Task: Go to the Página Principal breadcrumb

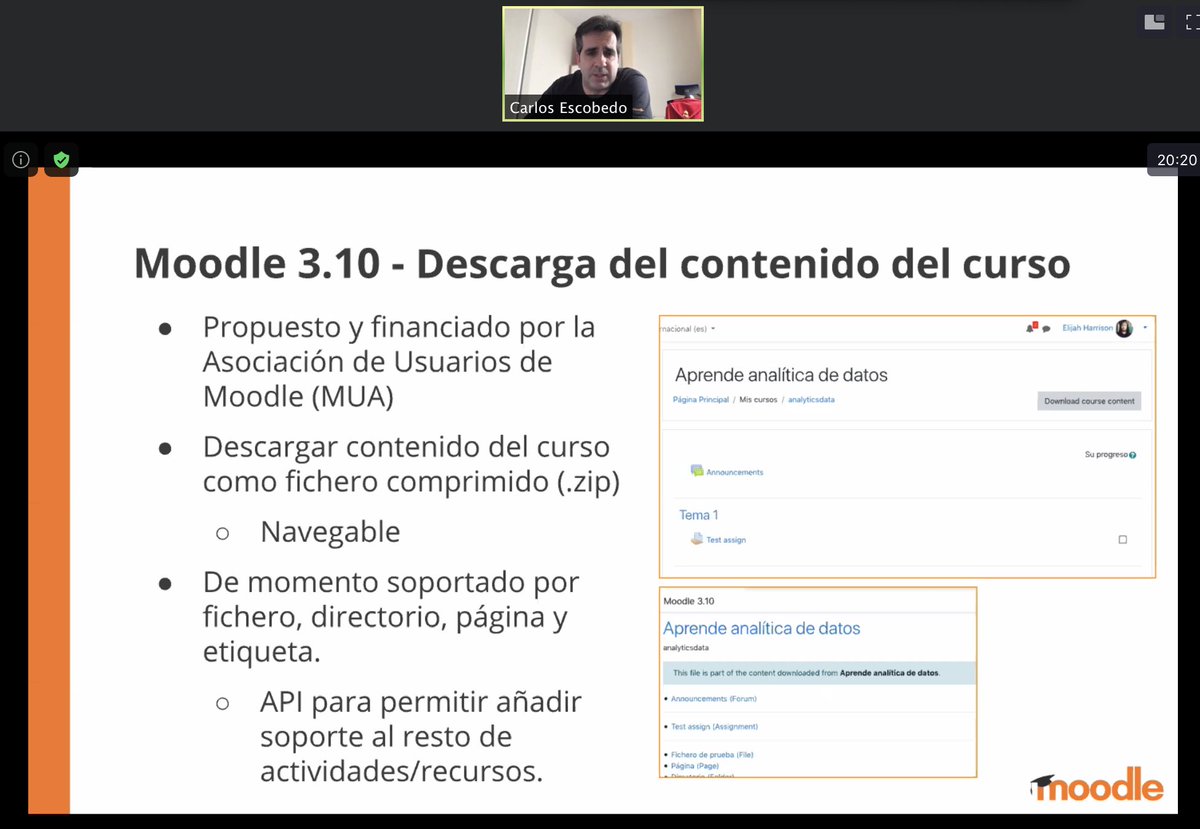Action: tap(701, 399)
